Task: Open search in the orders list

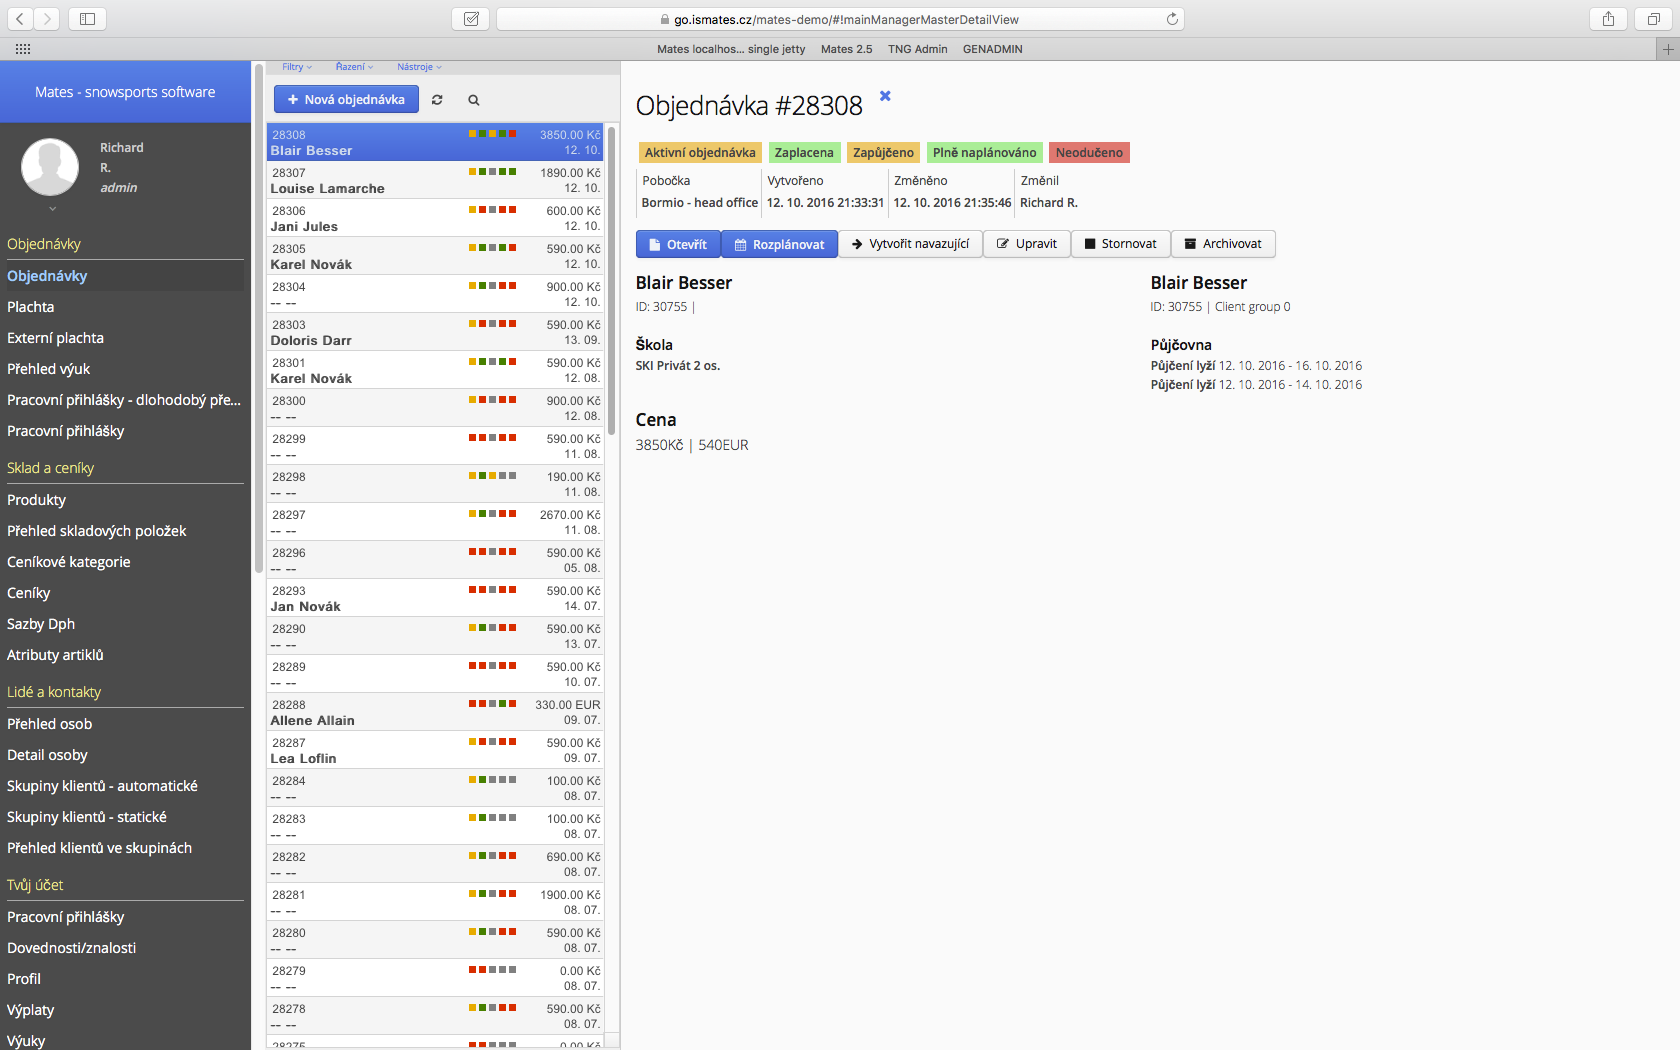Action: [474, 100]
